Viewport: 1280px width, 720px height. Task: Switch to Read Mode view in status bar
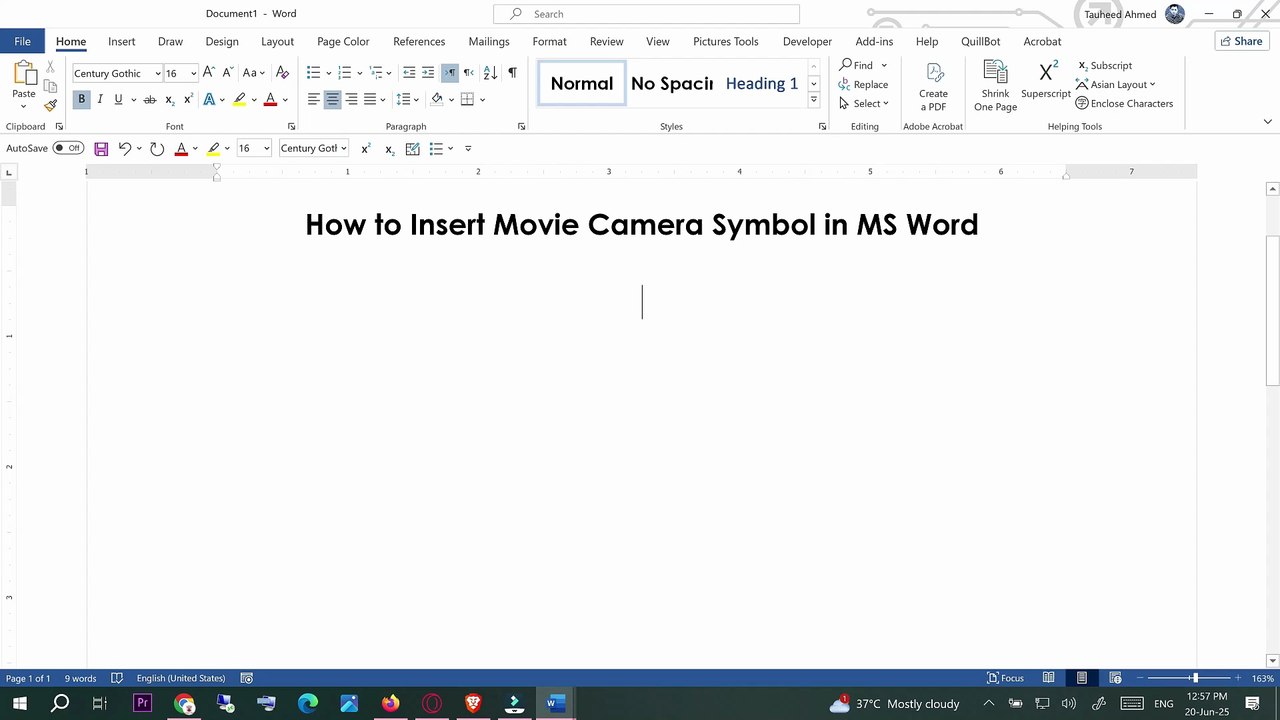[x=1048, y=678]
